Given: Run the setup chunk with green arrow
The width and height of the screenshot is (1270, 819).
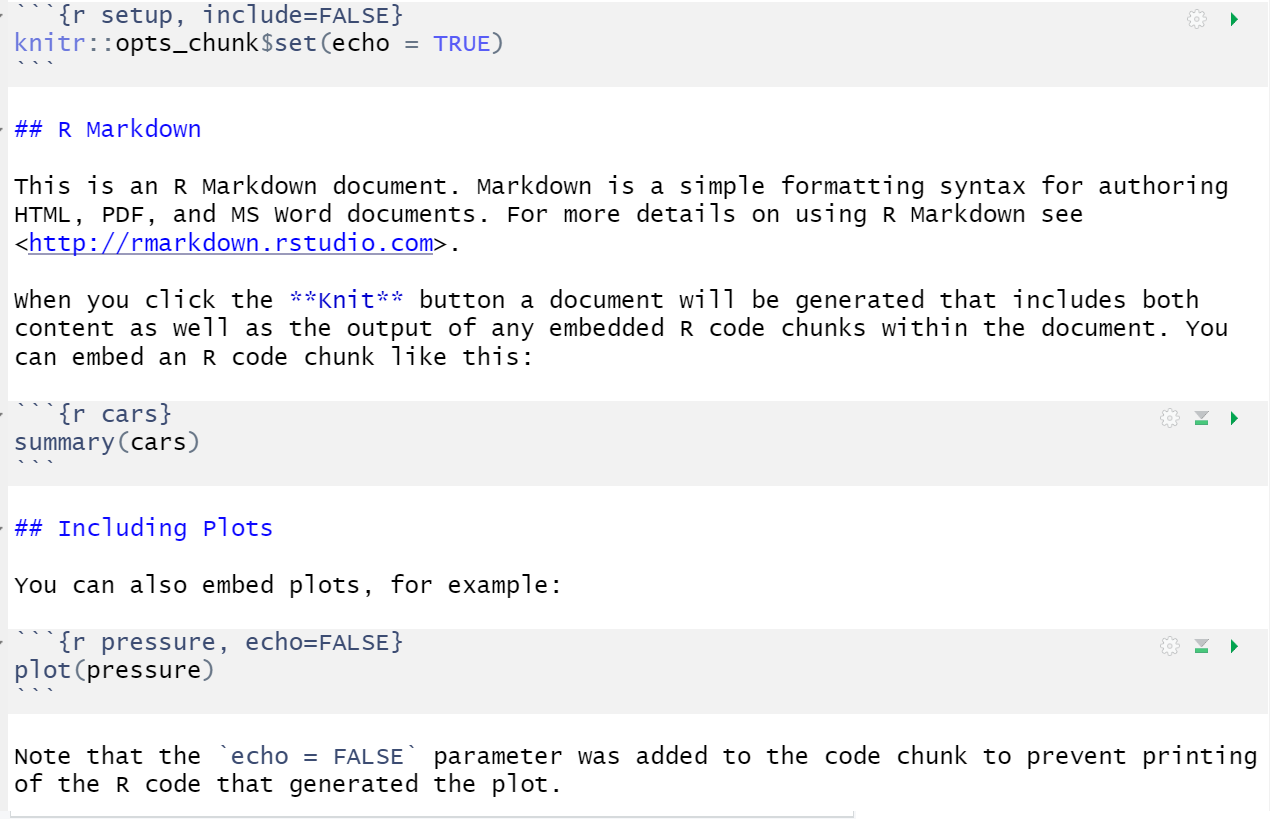Looking at the screenshot, I should [1234, 19].
